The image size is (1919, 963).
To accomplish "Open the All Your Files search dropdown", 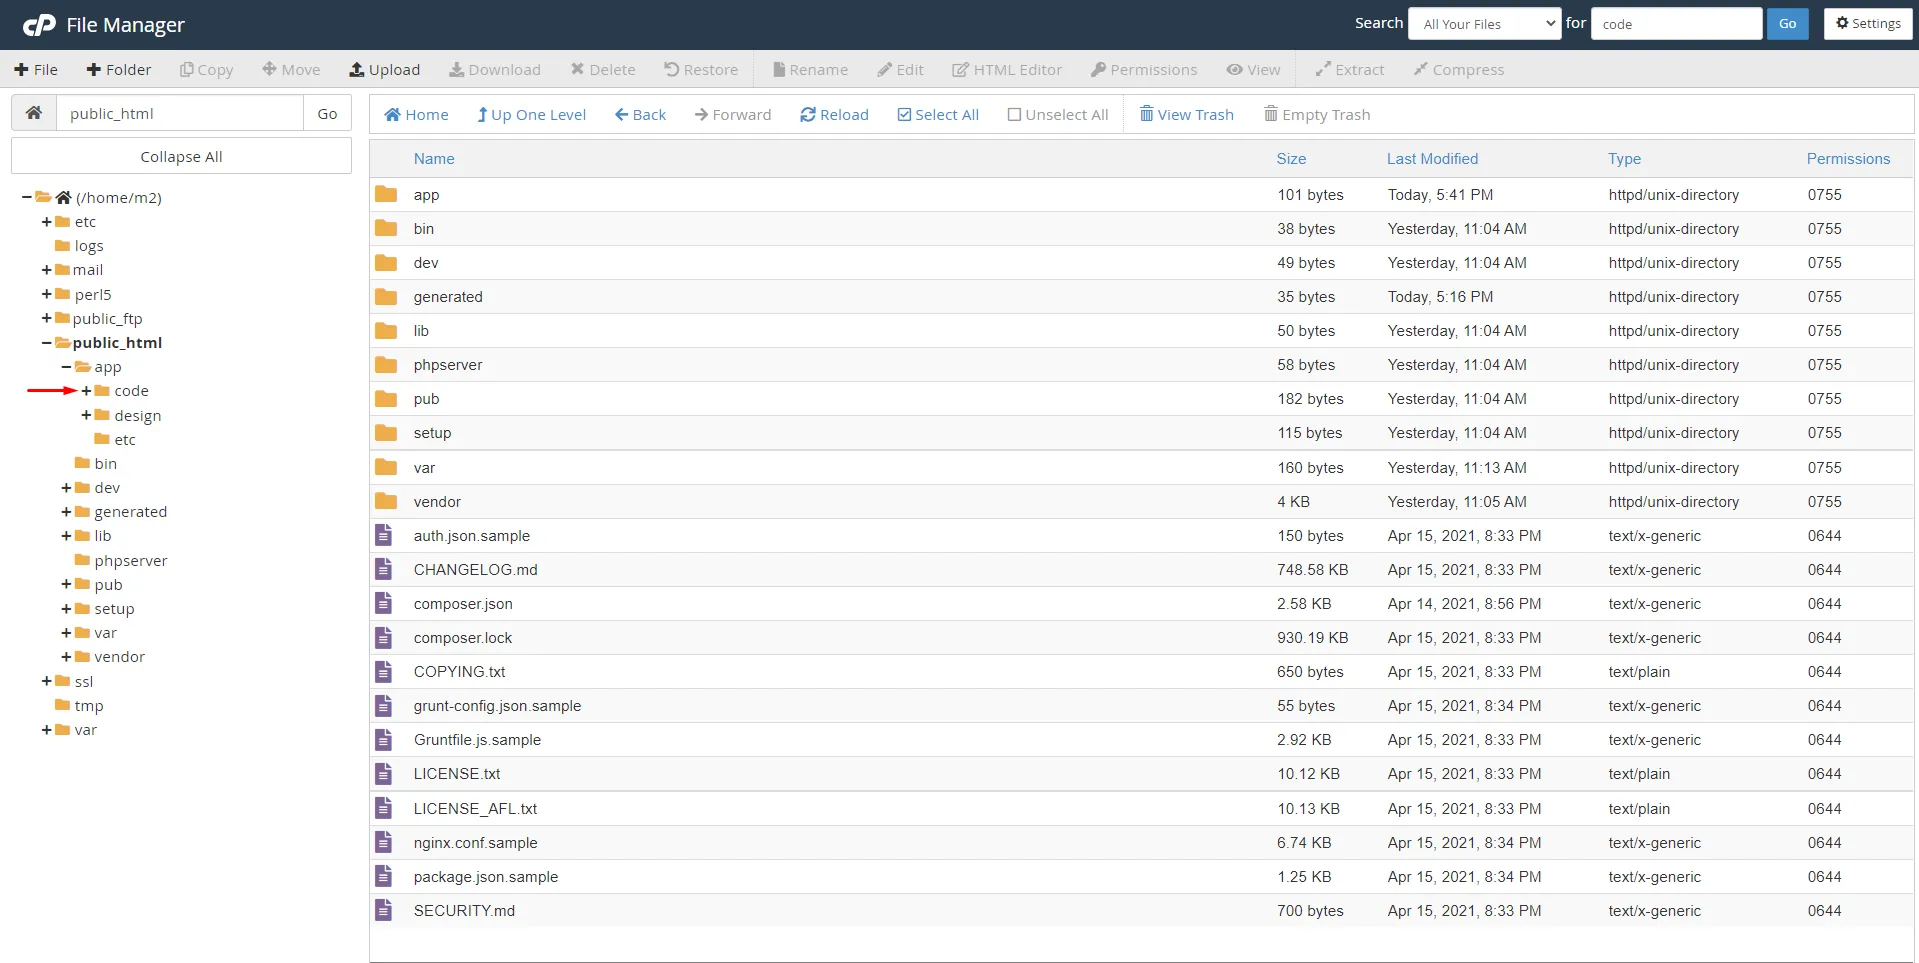I will (x=1484, y=24).
